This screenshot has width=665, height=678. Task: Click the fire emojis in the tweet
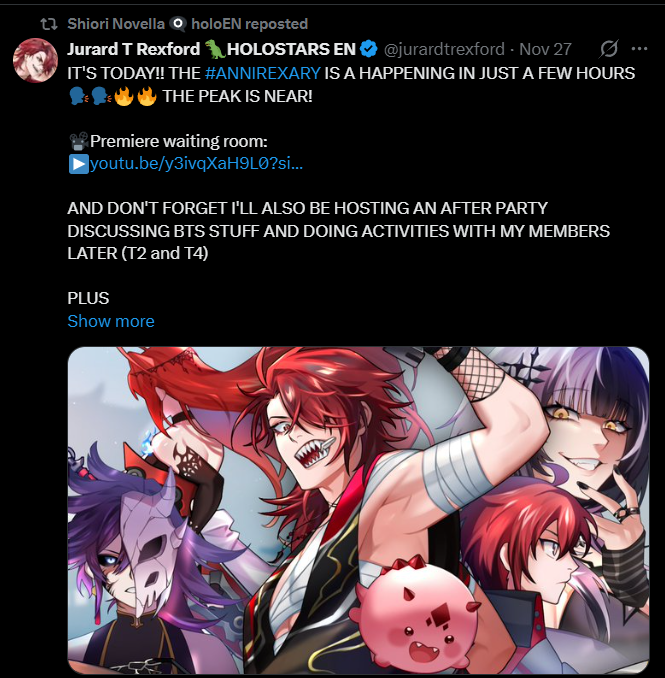[134, 96]
